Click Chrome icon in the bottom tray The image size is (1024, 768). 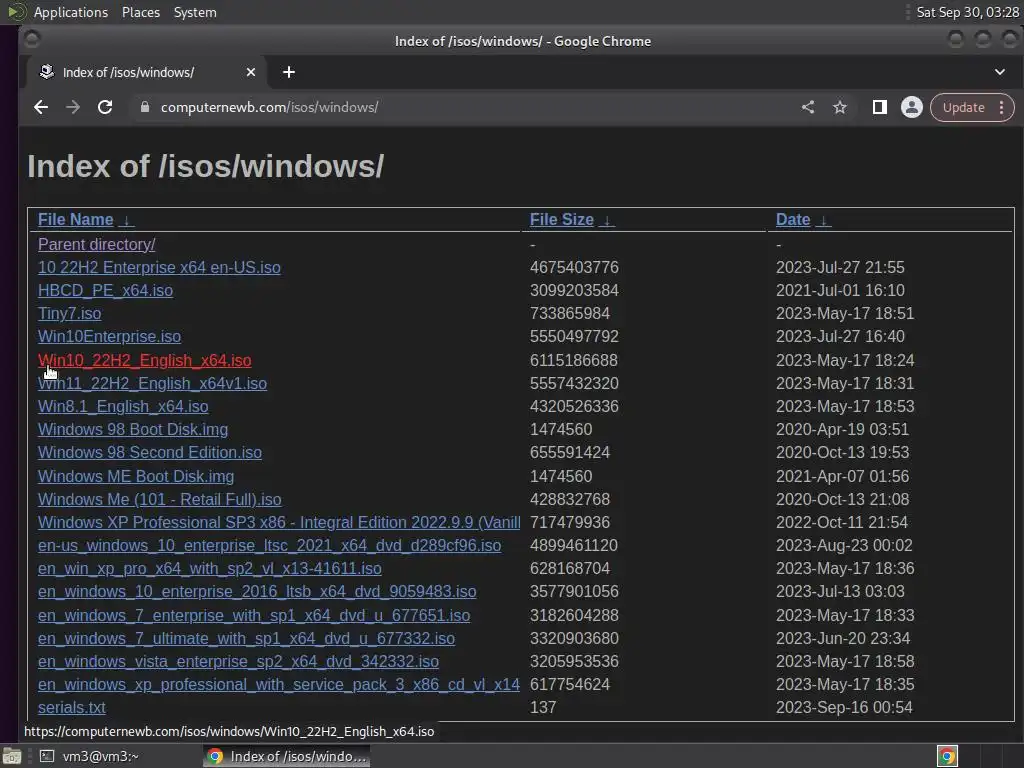click(x=947, y=756)
